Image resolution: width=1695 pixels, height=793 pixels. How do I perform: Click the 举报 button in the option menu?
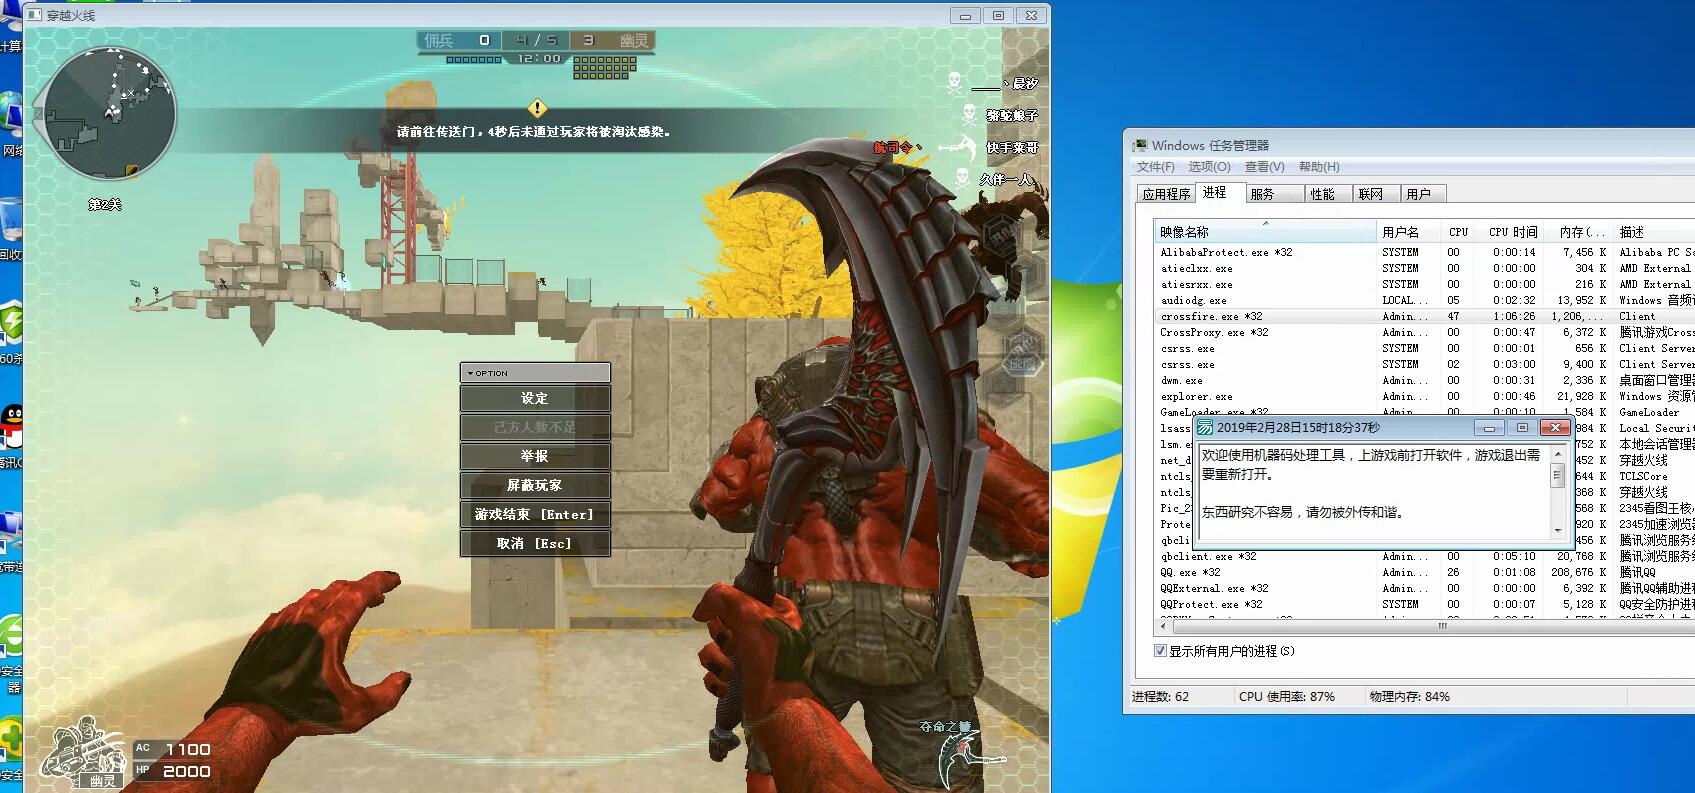pos(535,456)
